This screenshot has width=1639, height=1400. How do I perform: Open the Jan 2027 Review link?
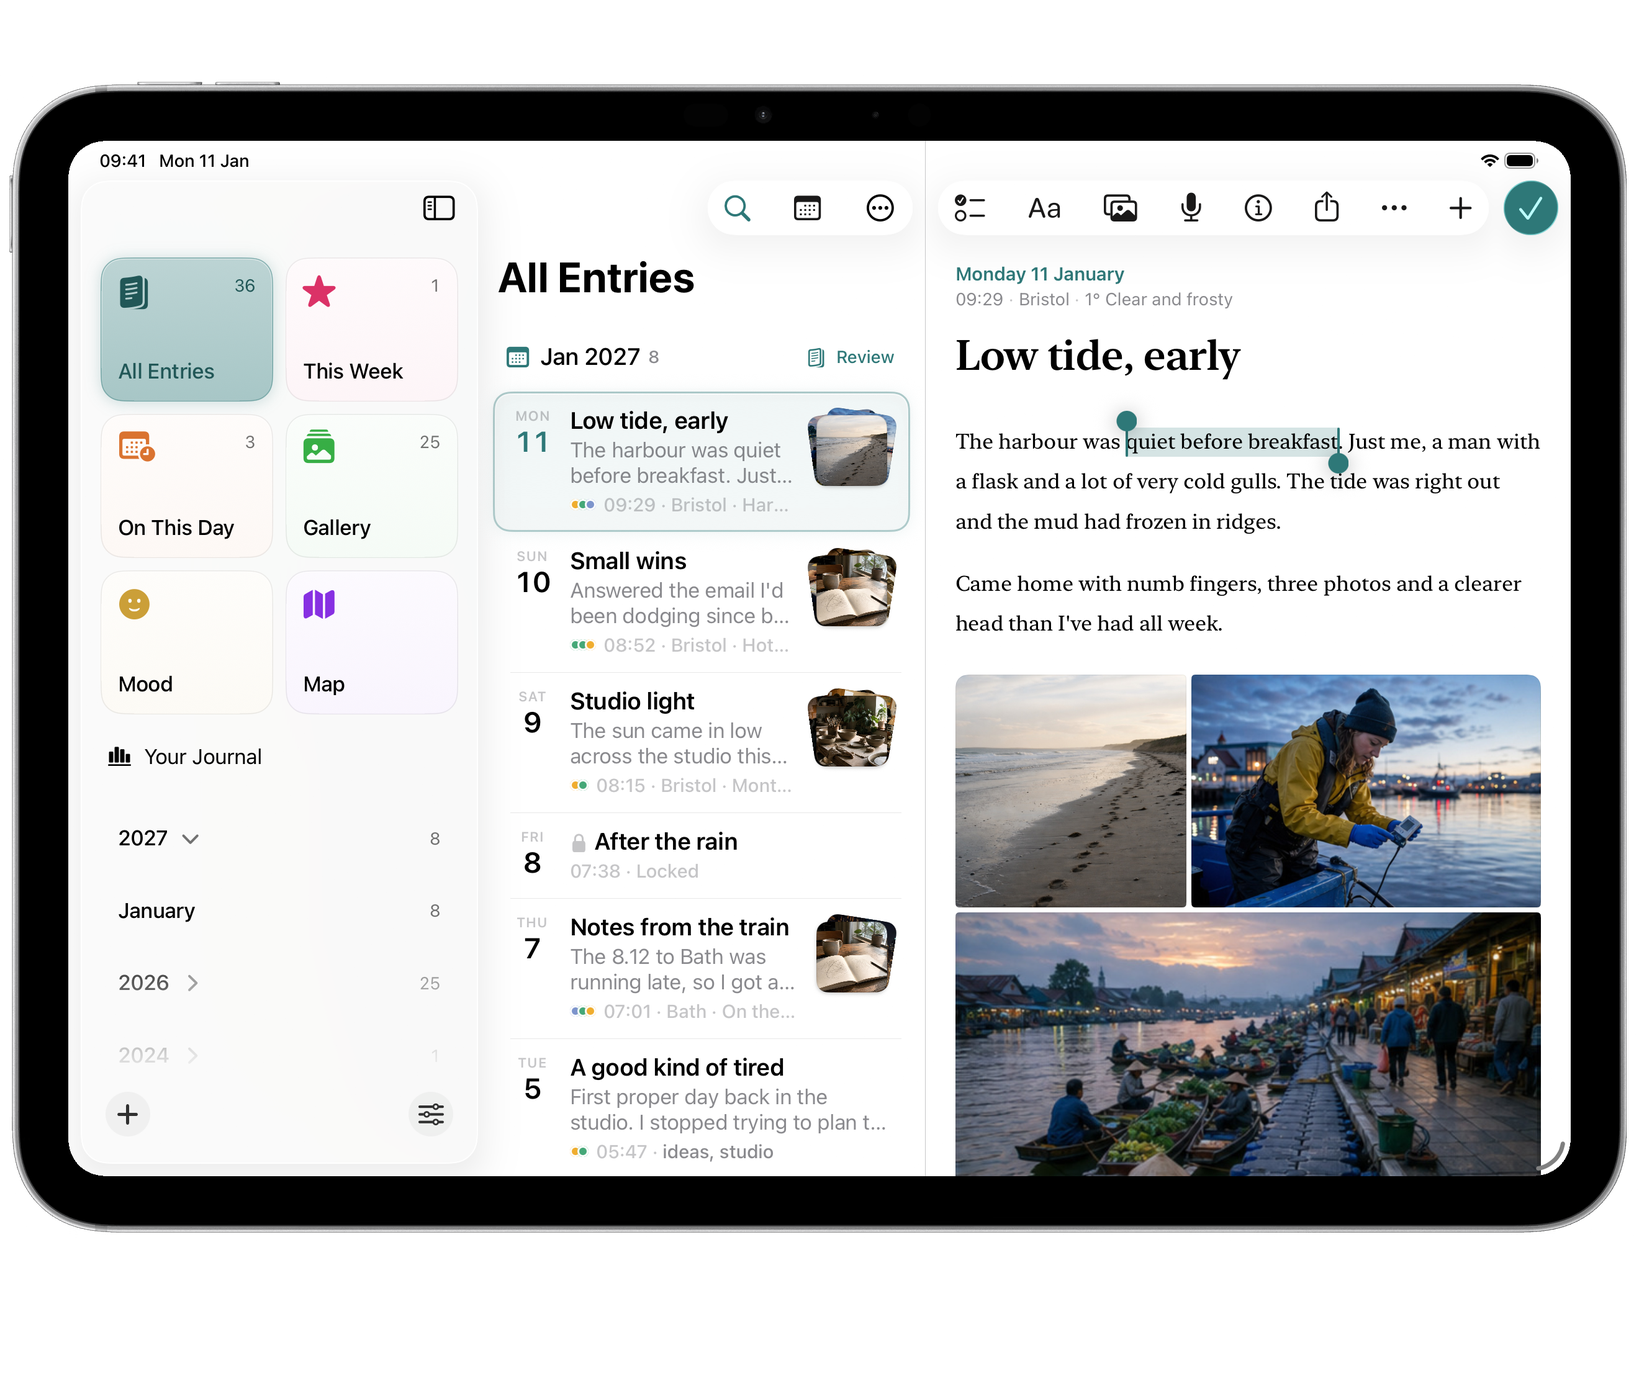(851, 357)
